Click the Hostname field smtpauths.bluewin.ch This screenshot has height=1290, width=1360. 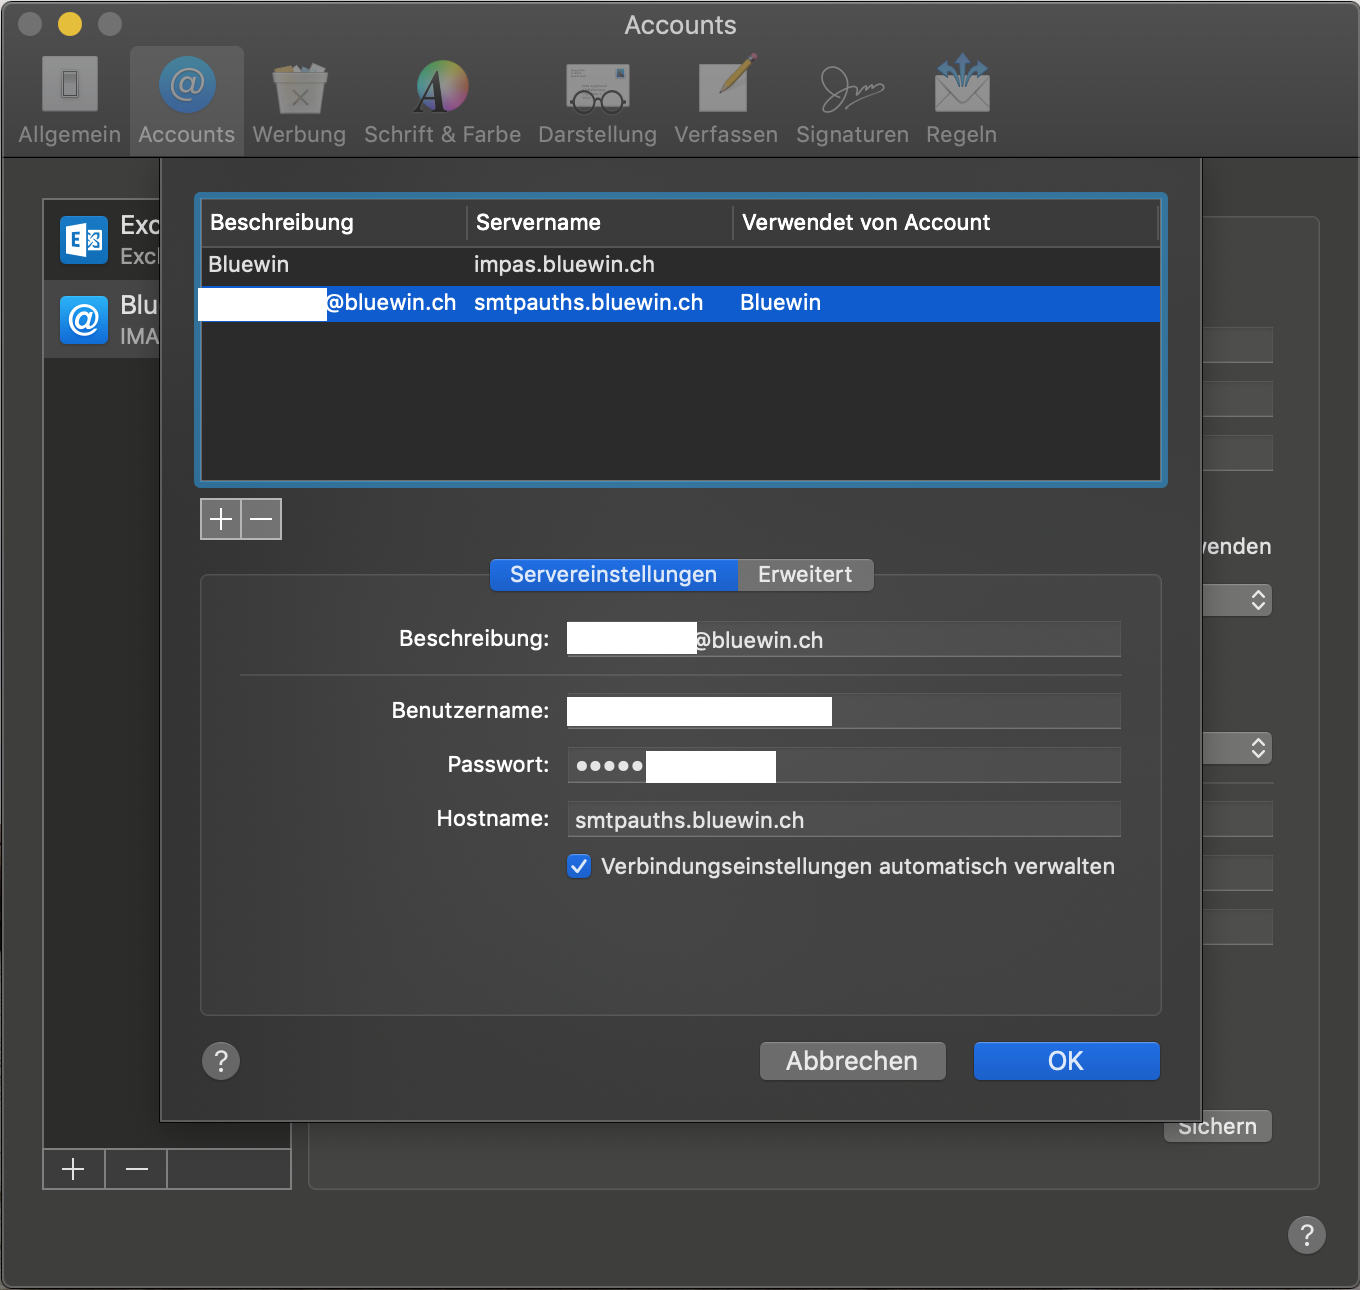(x=843, y=820)
